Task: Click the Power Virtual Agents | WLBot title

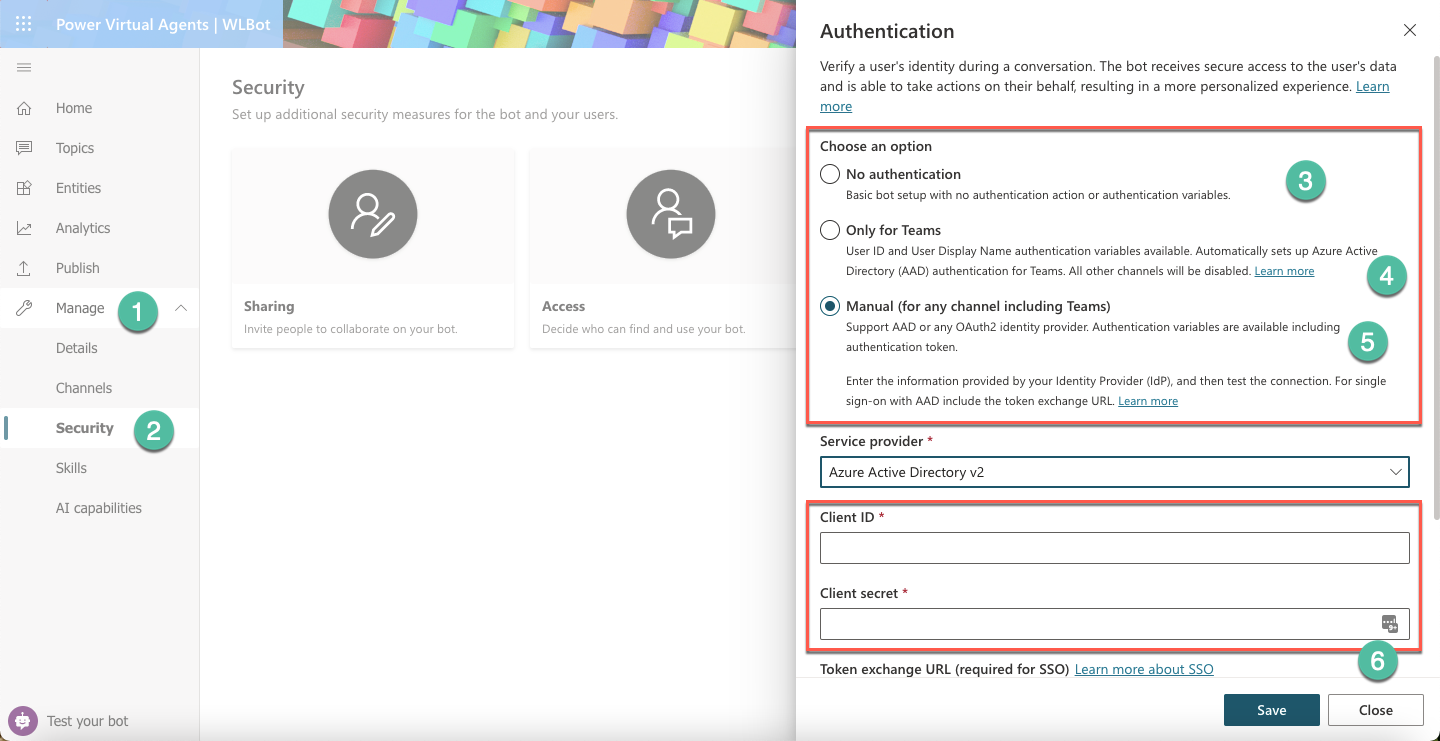Action: tap(163, 24)
